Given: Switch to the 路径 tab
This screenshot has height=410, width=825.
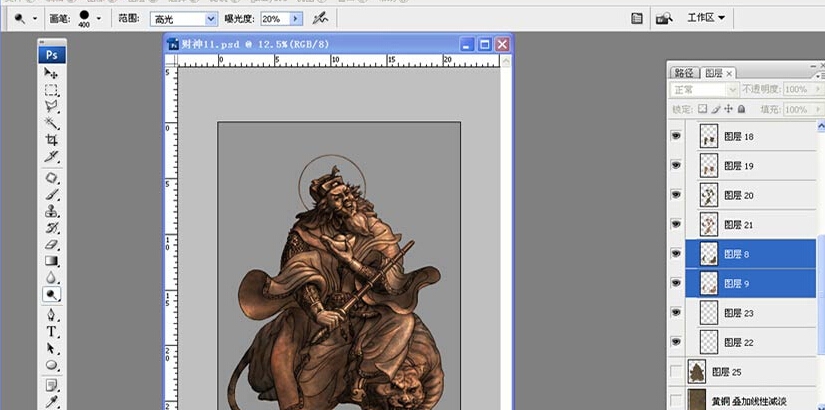Looking at the screenshot, I should (x=684, y=73).
